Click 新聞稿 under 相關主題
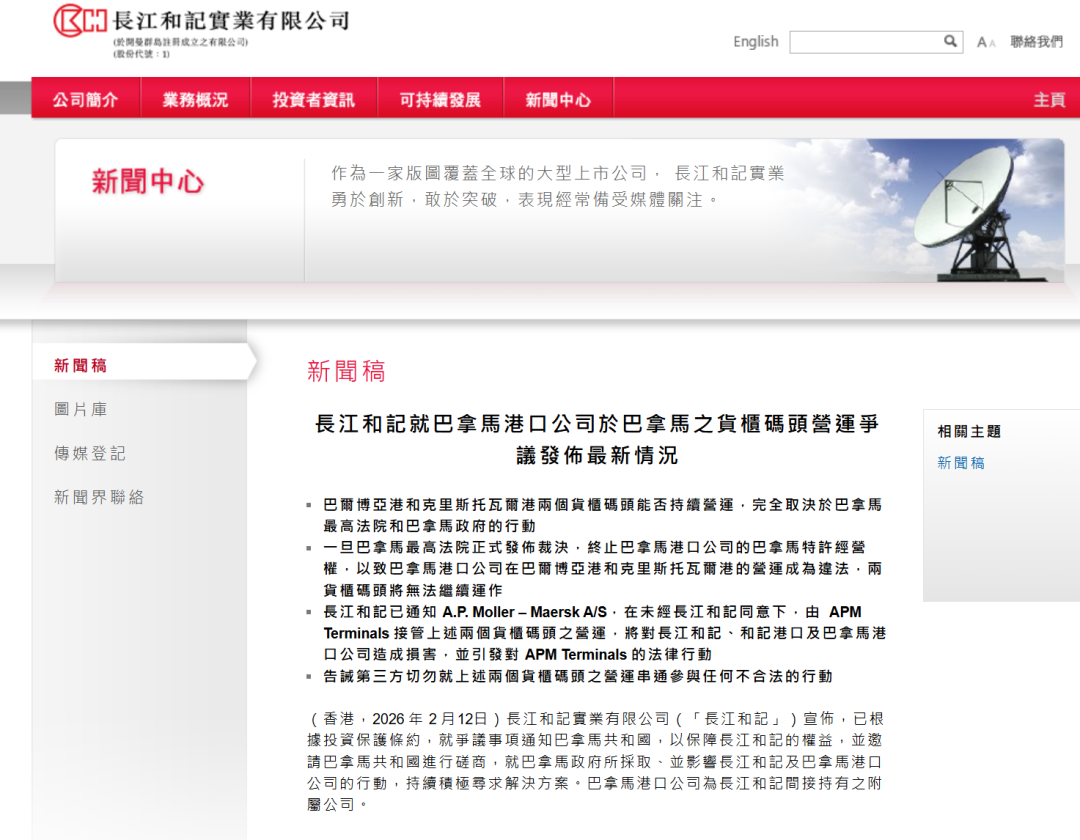 pyautogui.click(x=960, y=464)
